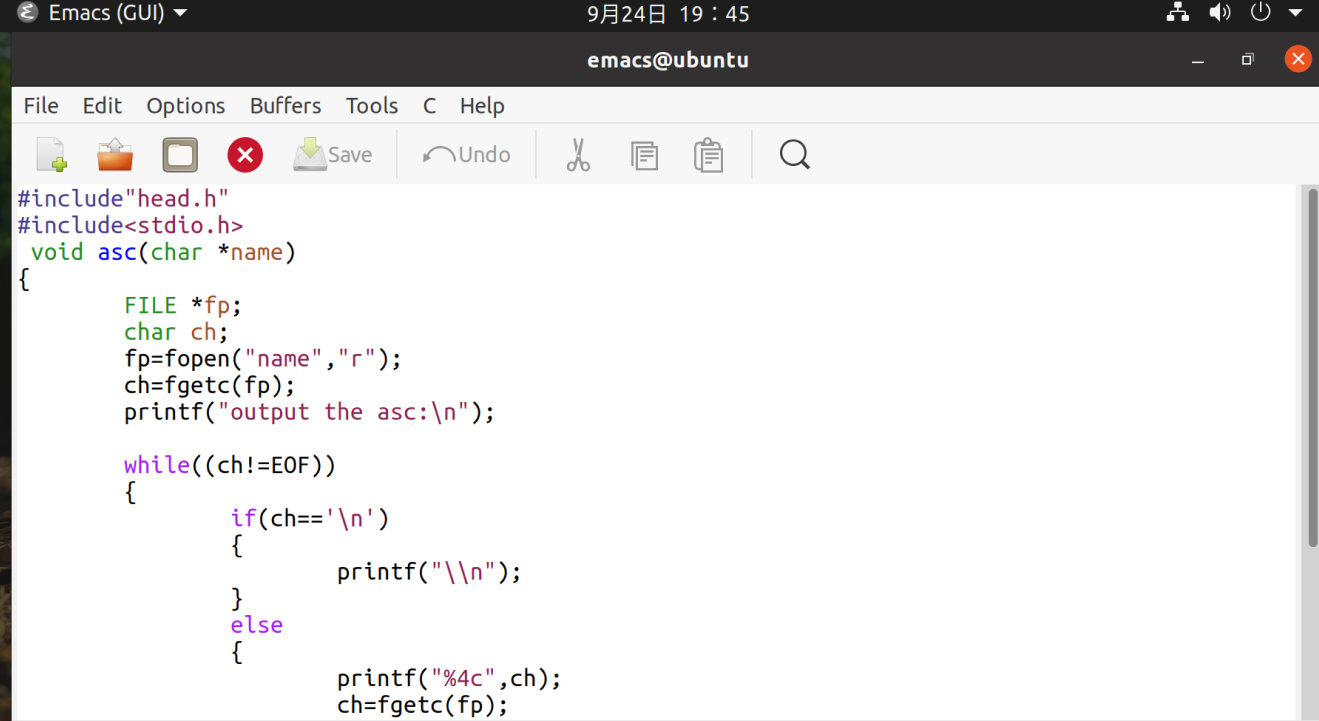Click the line #include"head.h"

(x=124, y=198)
